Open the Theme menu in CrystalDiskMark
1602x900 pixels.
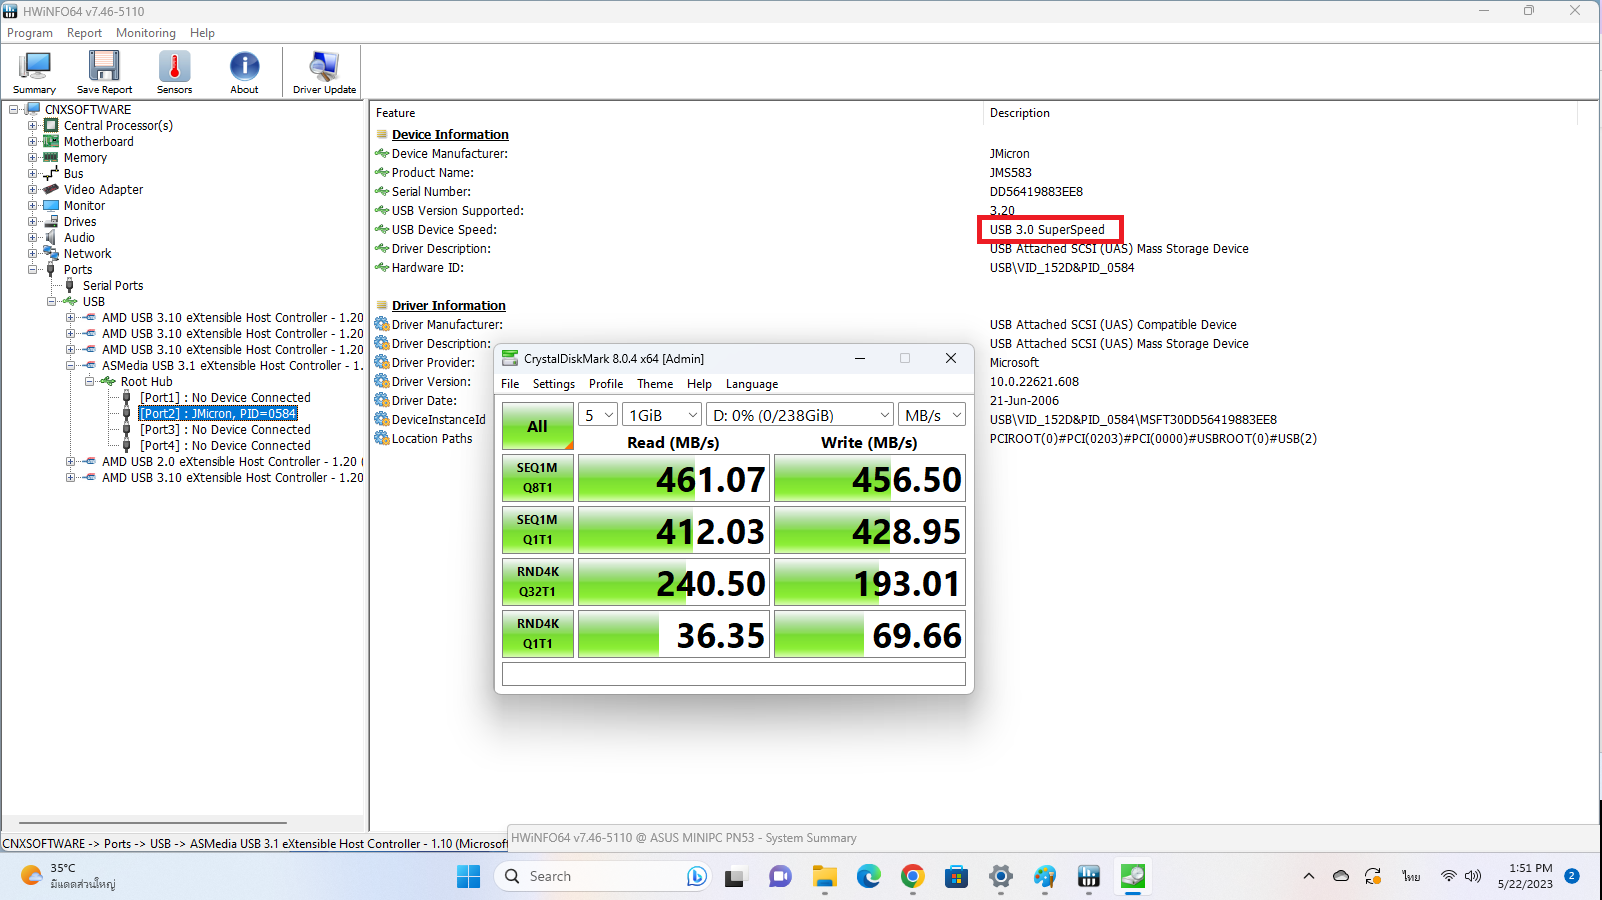tap(655, 384)
